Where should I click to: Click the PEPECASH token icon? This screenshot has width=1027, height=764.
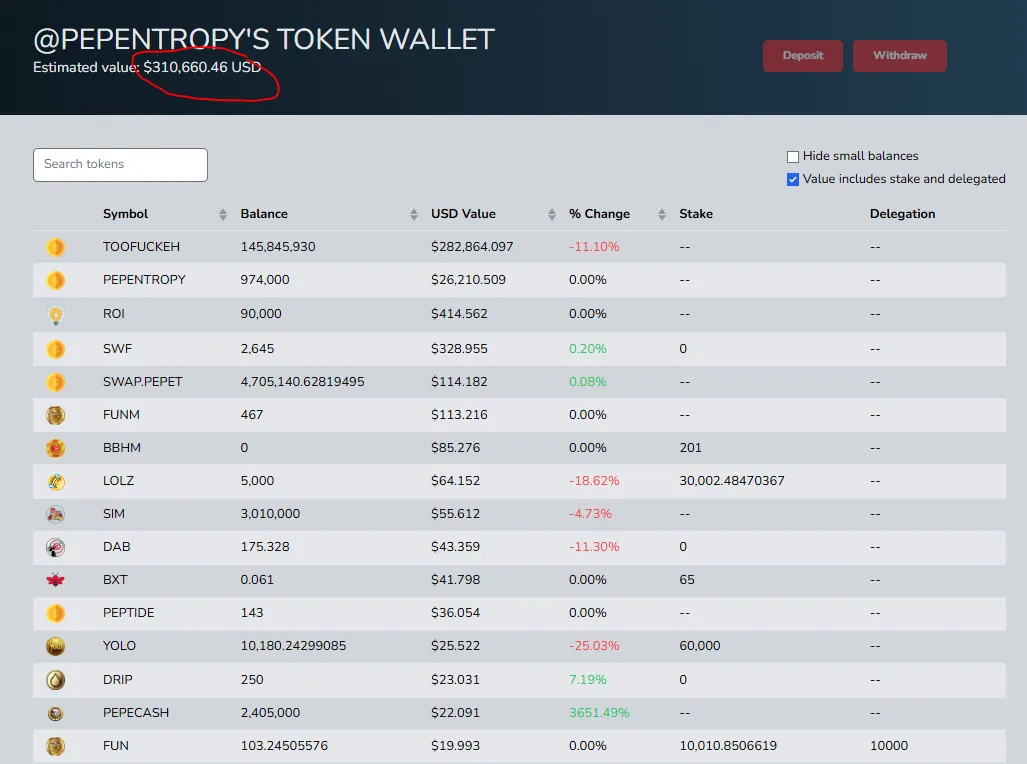(56, 714)
